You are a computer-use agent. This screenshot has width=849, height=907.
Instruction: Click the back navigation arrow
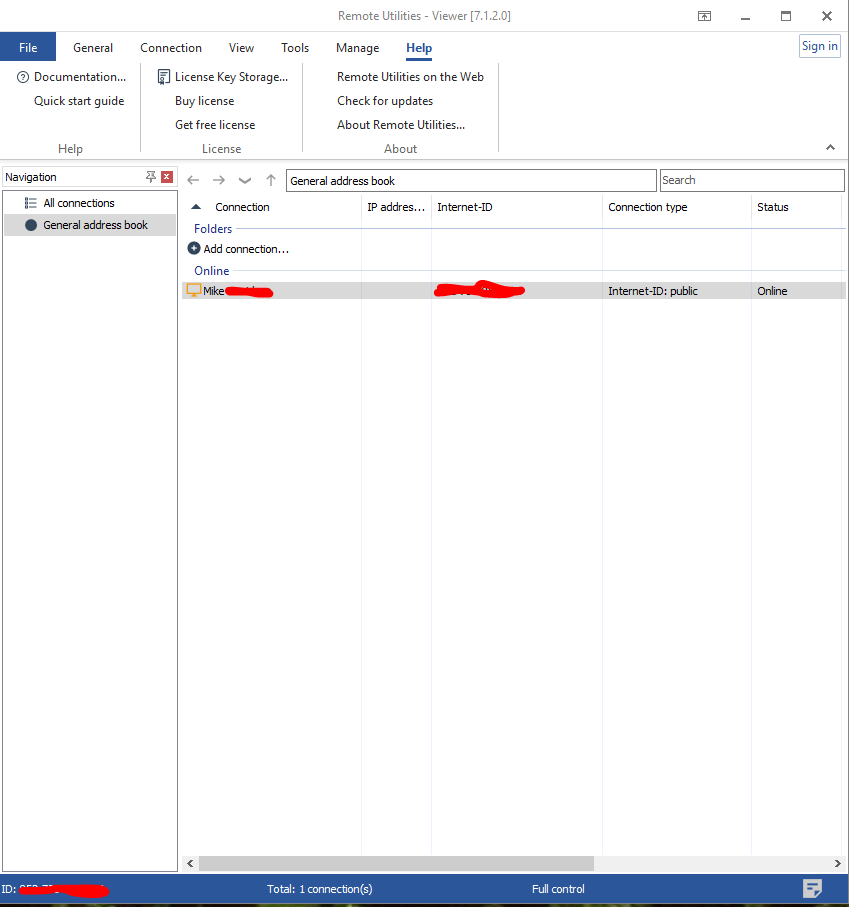[194, 181]
